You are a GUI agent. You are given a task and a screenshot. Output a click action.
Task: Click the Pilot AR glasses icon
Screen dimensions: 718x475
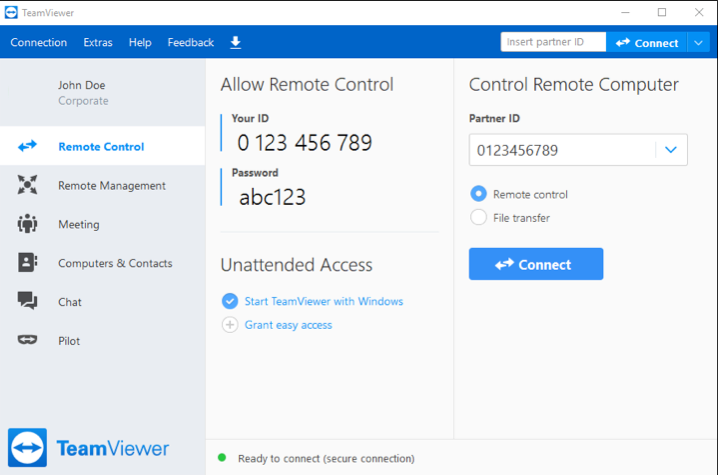[x=27, y=340]
